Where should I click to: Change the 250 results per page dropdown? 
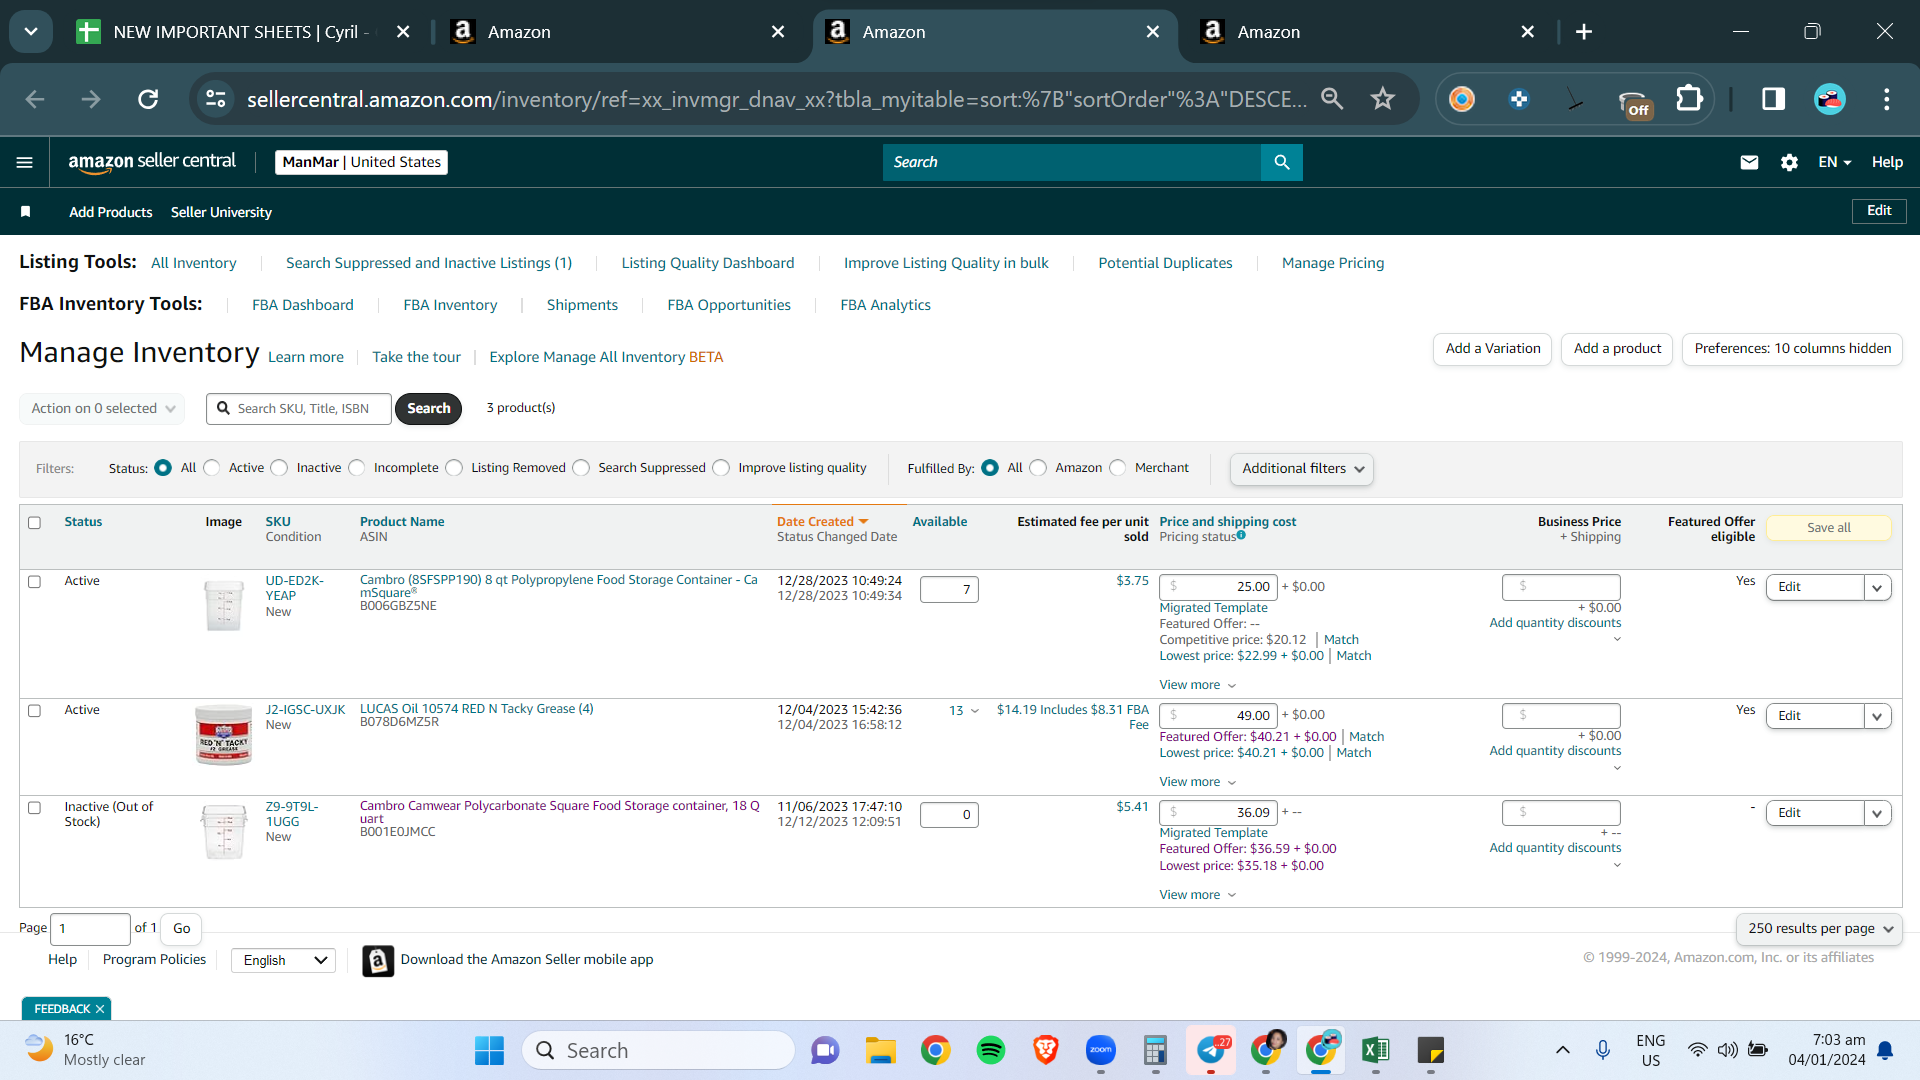[x=1819, y=929]
